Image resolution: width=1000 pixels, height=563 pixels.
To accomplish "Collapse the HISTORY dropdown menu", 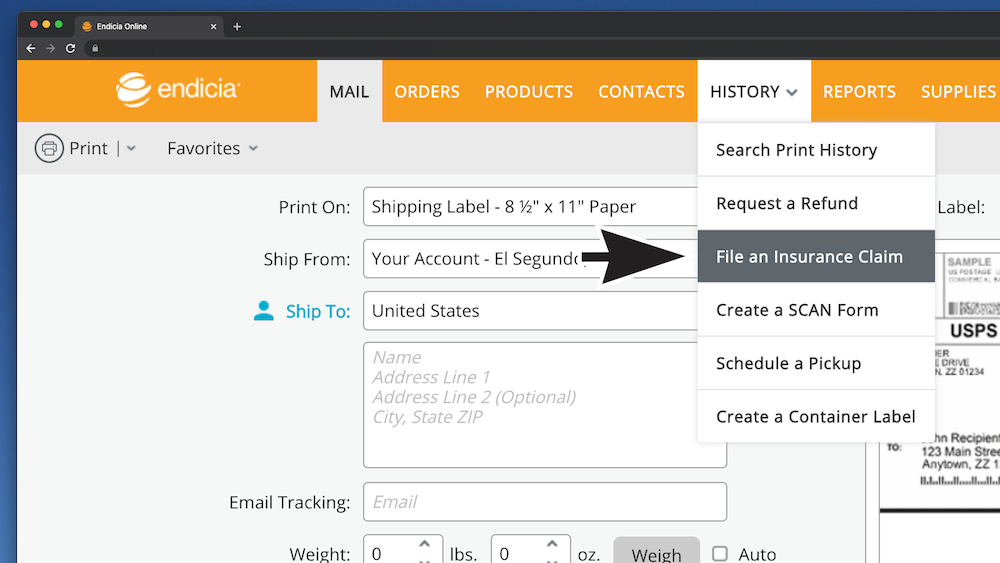I will point(754,92).
